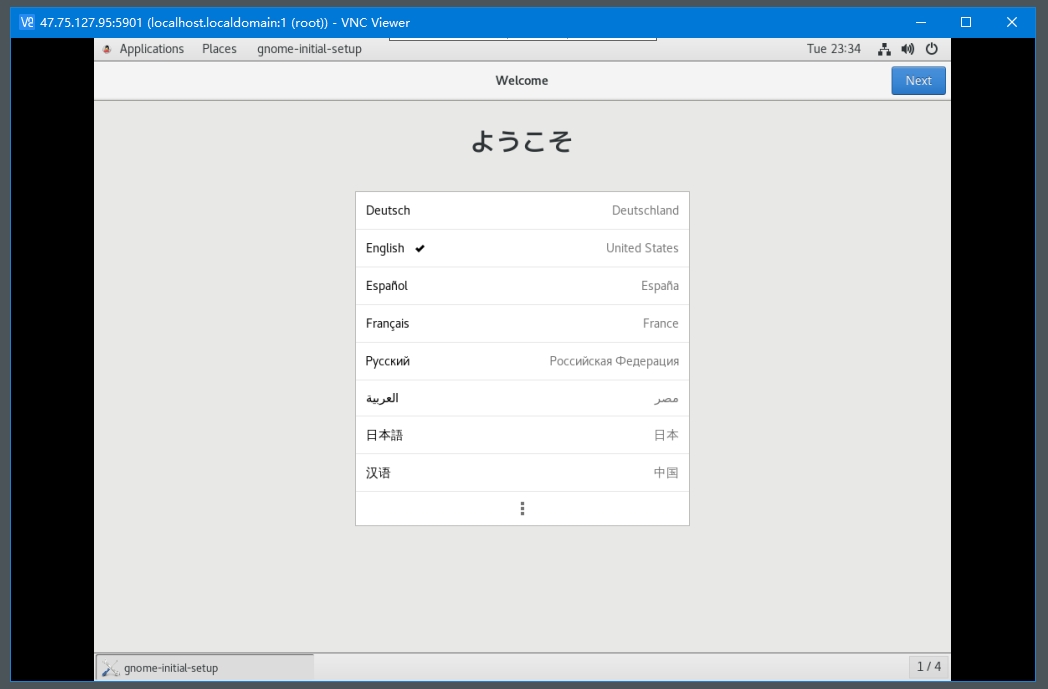The image size is (1048, 689).
Task: Choose 日本語 language row
Action: click(522, 435)
